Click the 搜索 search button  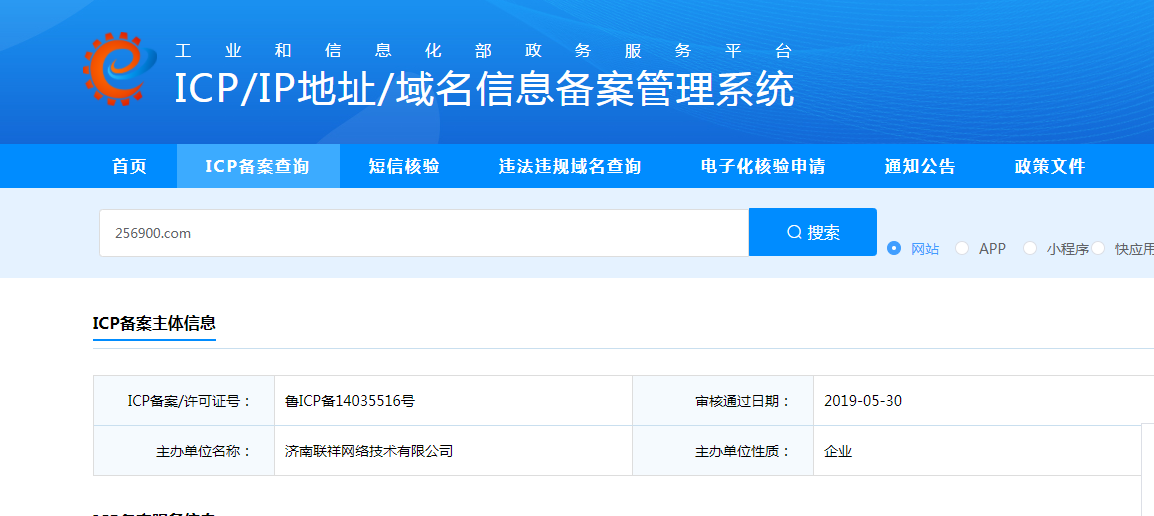click(813, 233)
